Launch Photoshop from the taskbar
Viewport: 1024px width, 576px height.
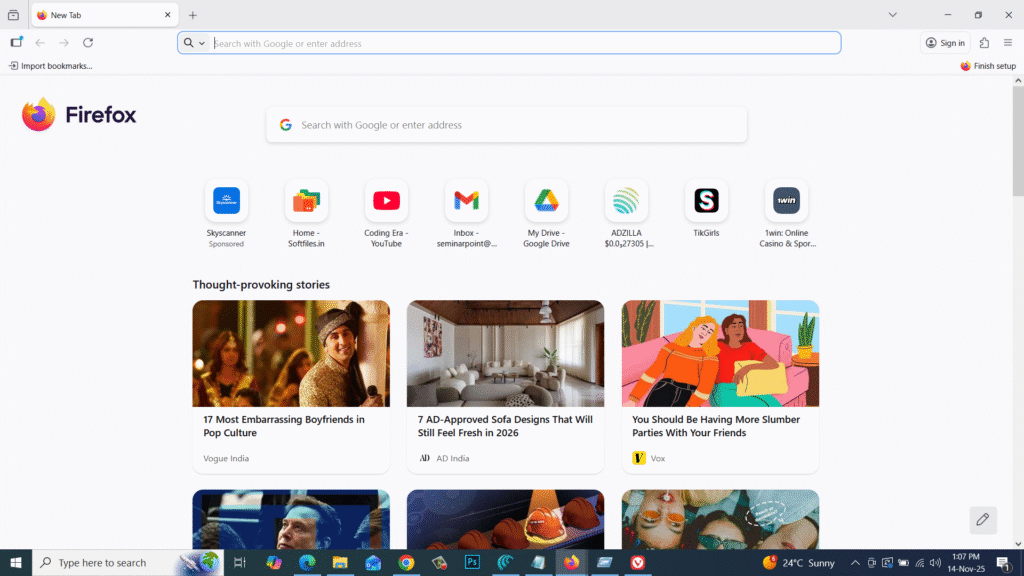click(472, 562)
